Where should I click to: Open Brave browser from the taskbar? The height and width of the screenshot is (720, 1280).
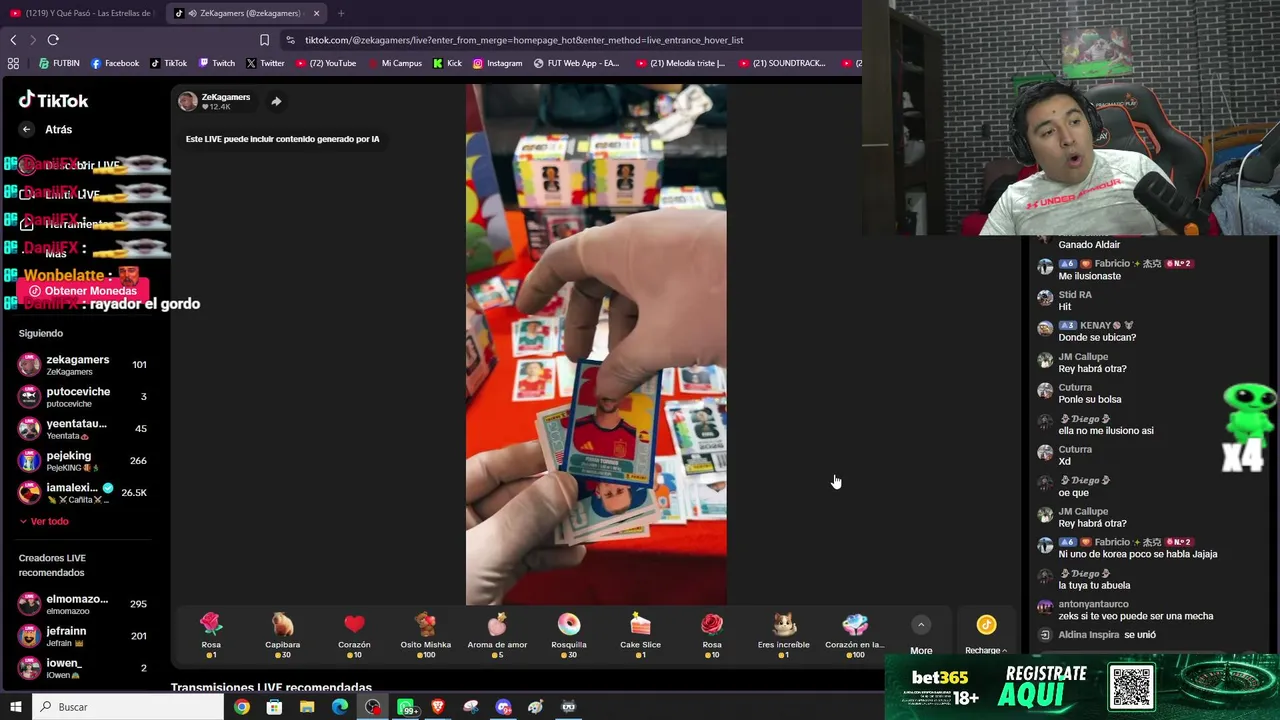pos(438,707)
